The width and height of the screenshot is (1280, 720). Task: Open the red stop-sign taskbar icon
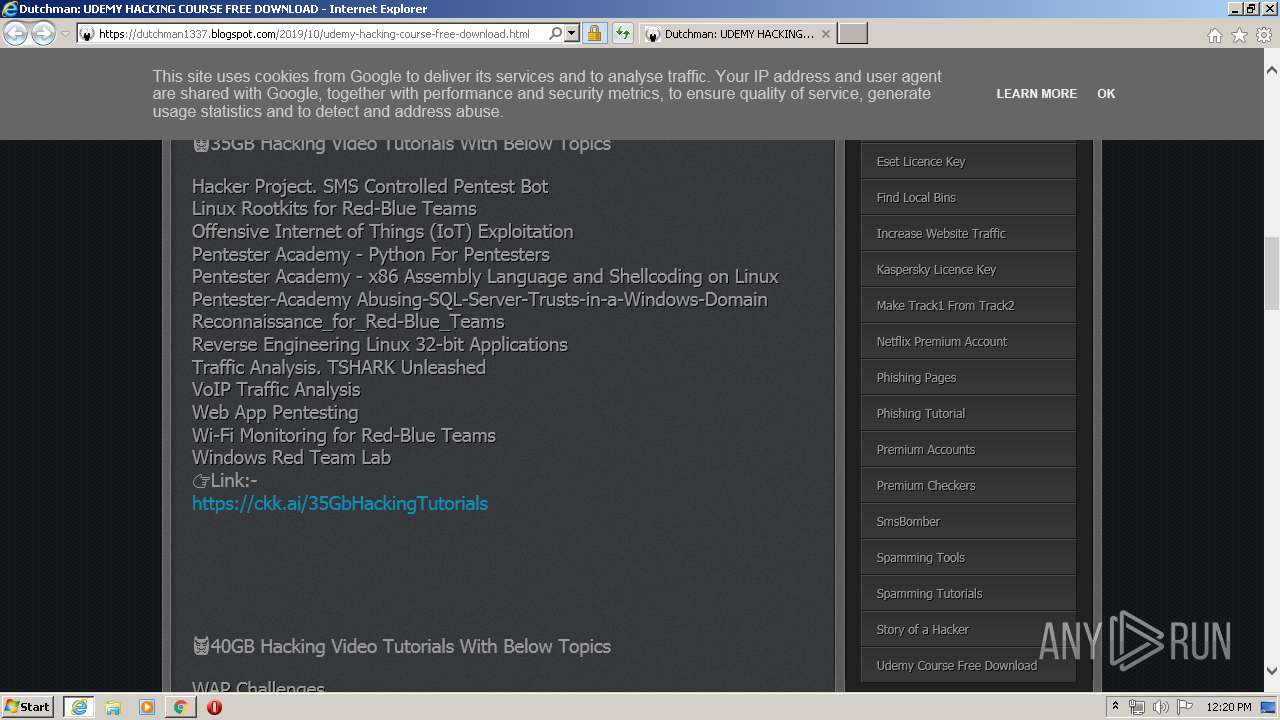coord(214,707)
